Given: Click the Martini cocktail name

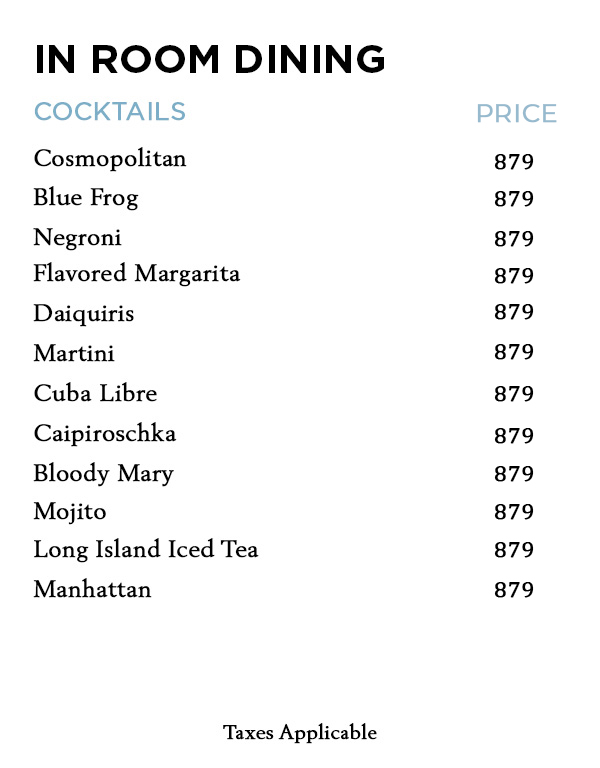Looking at the screenshot, I should (x=74, y=353).
